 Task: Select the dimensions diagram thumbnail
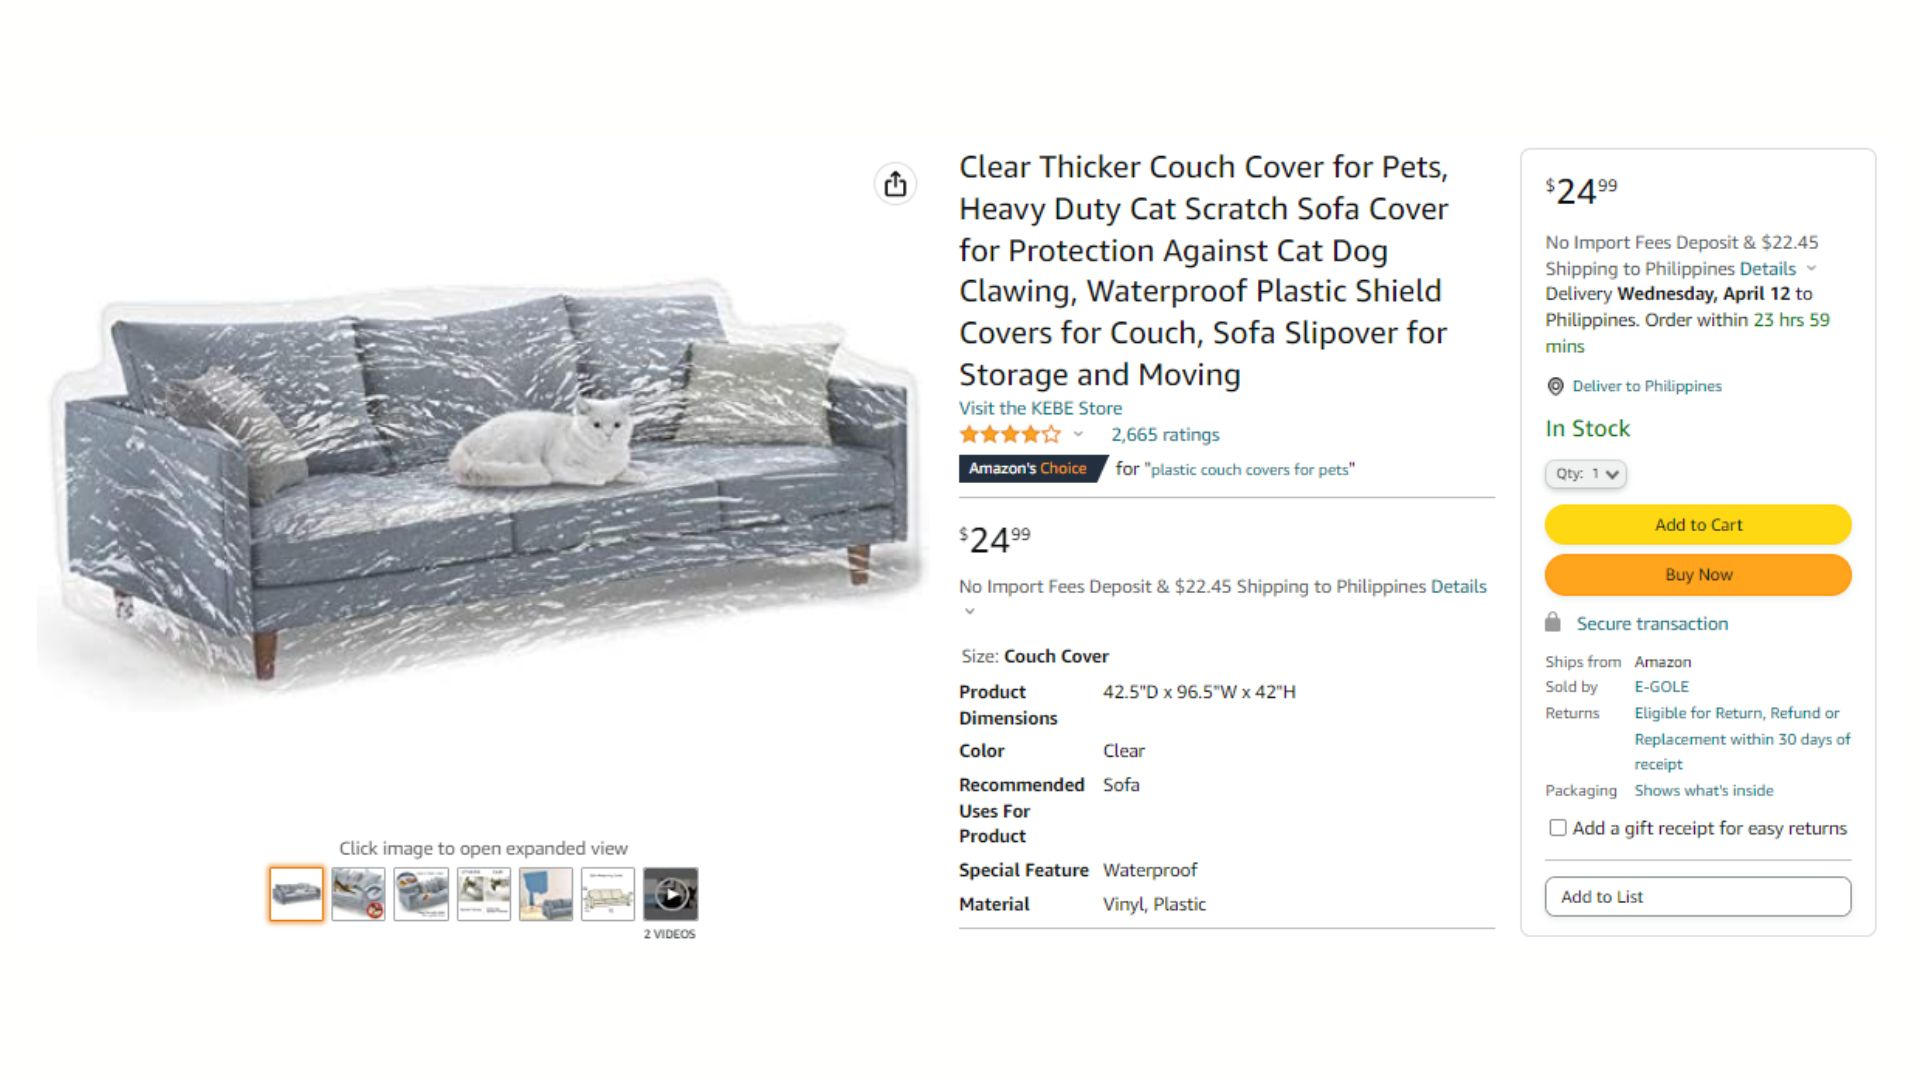(608, 894)
